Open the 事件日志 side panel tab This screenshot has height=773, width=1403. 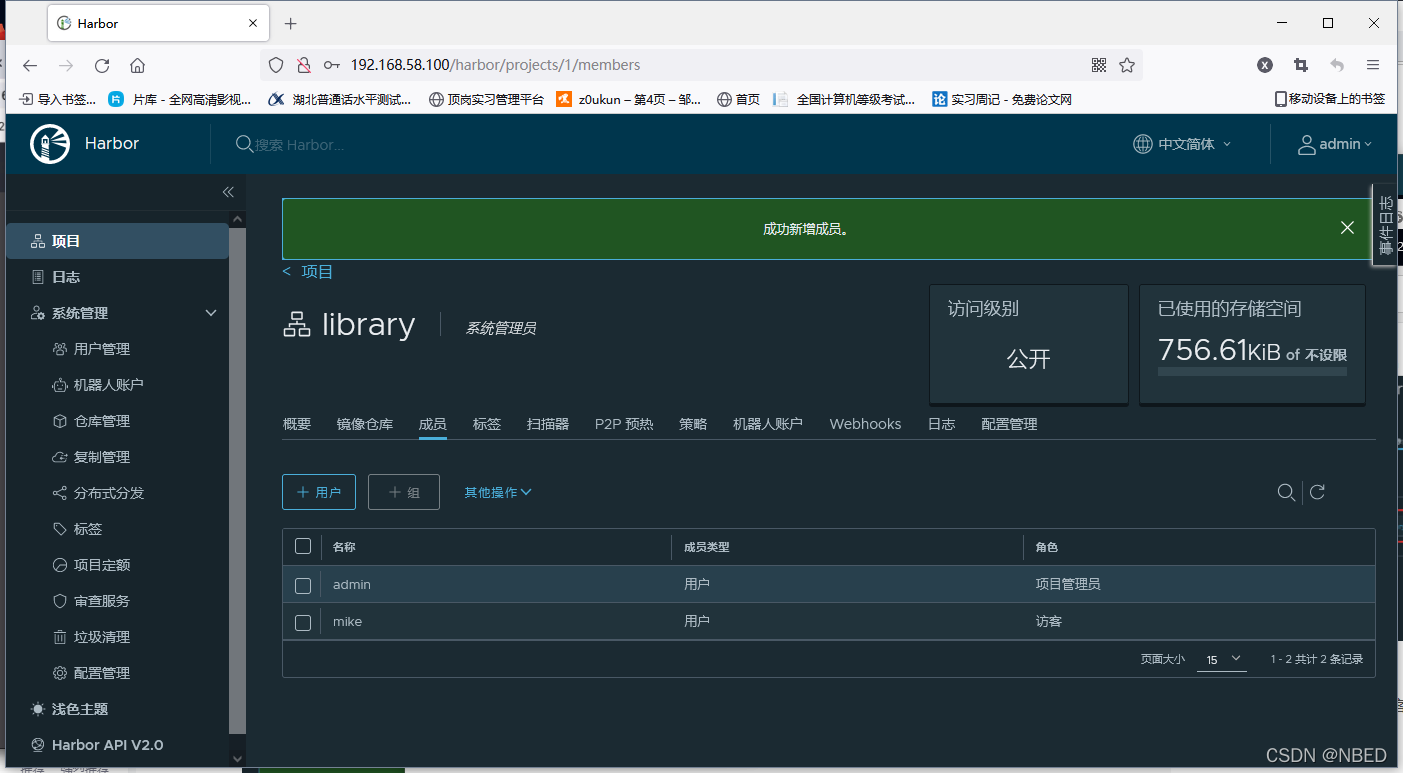(x=1385, y=224)
